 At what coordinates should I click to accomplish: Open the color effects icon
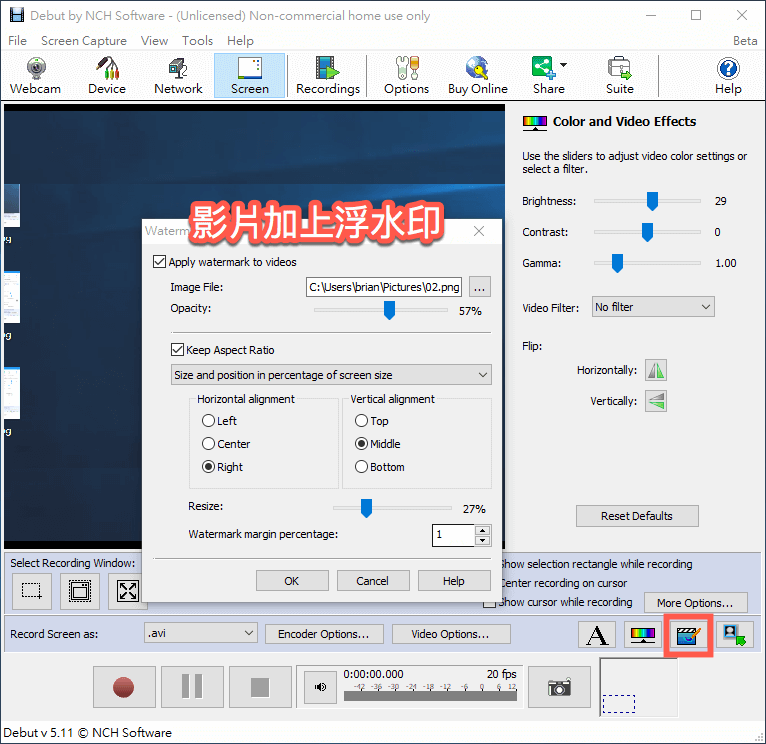(641, 635)
